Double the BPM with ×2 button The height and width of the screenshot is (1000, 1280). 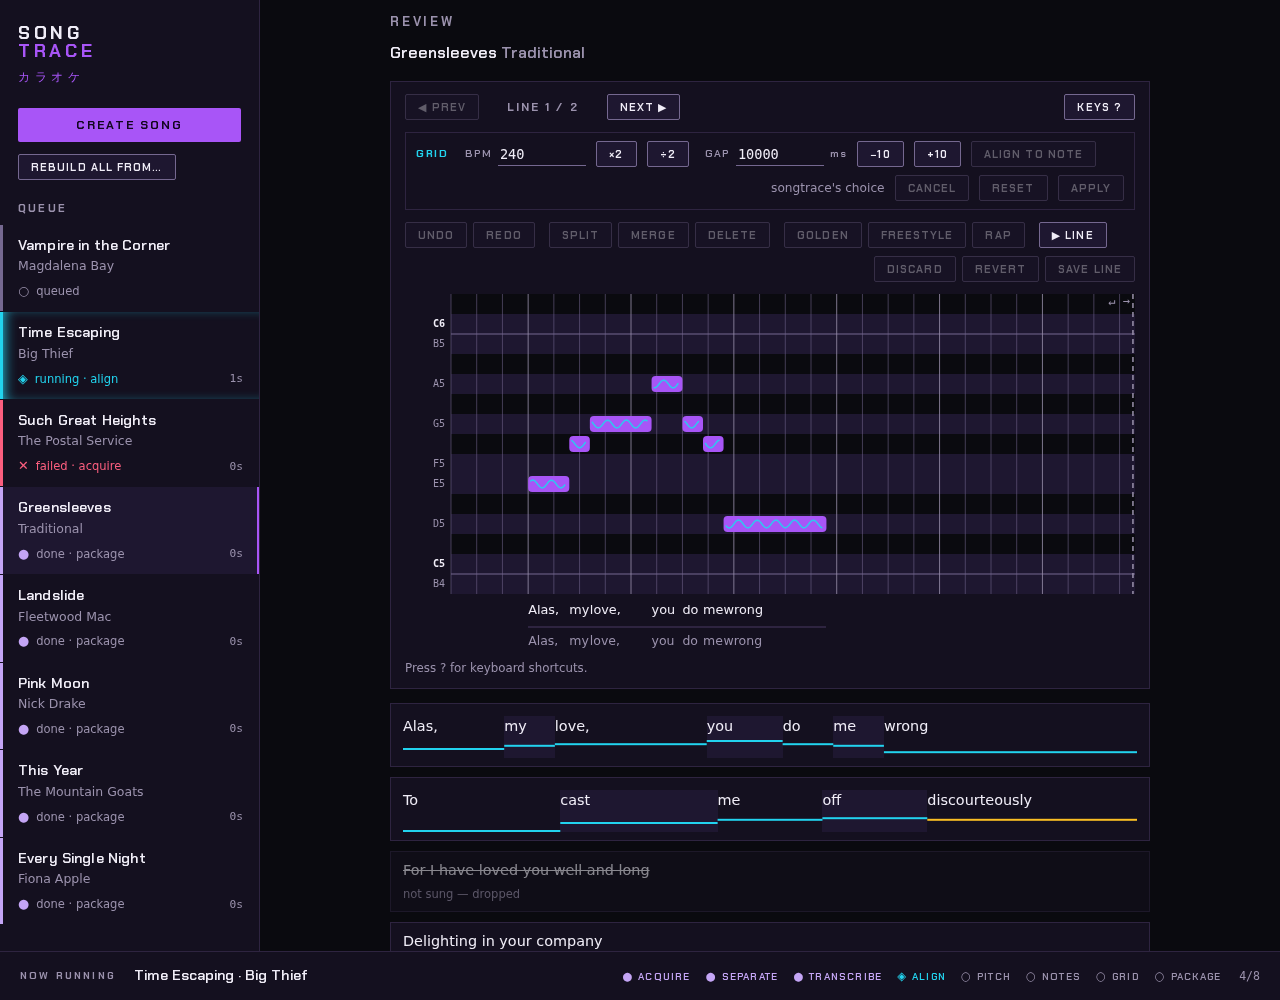(616, 154)
